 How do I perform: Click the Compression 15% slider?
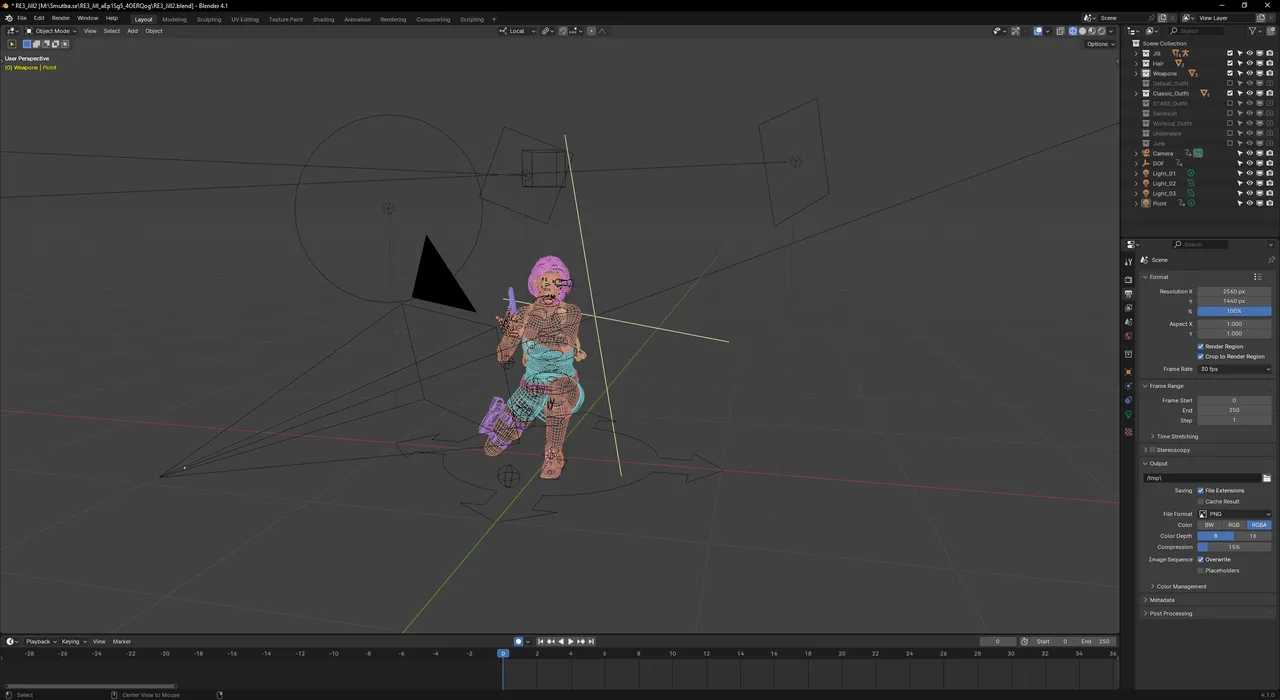pyautogui.click(x=1235, y=547)
